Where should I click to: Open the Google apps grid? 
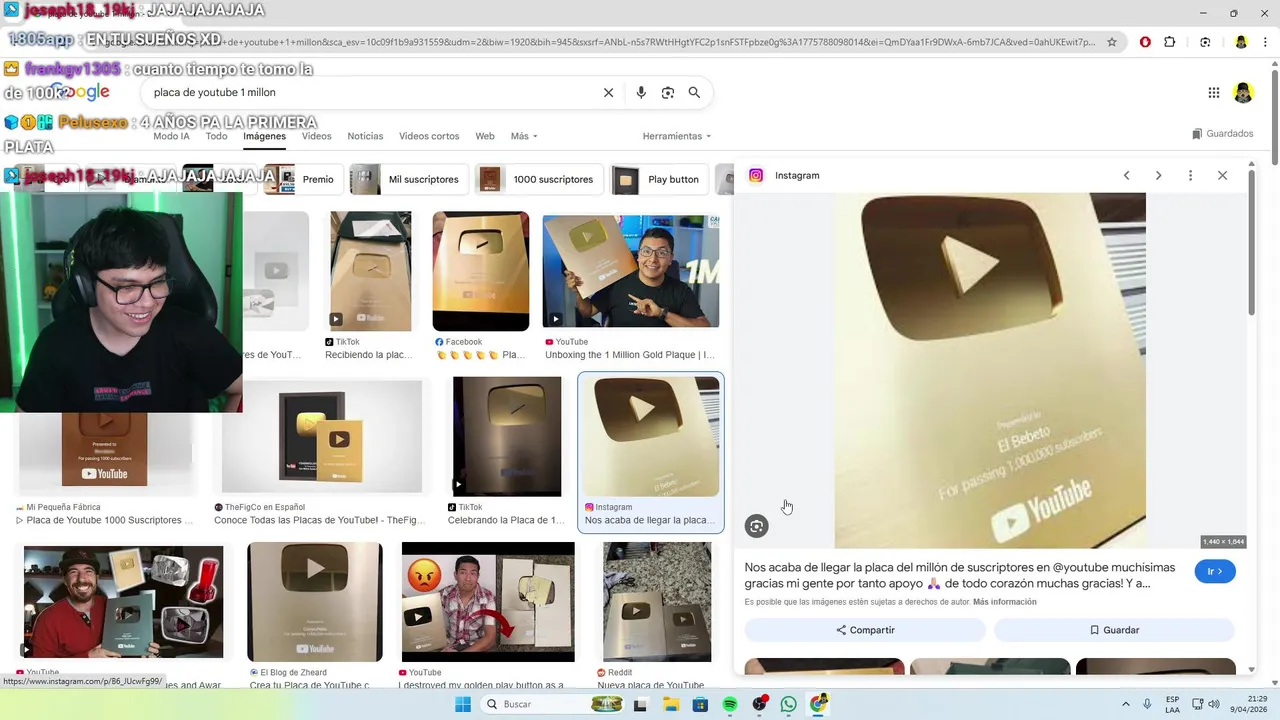[x=1214, y=93]
